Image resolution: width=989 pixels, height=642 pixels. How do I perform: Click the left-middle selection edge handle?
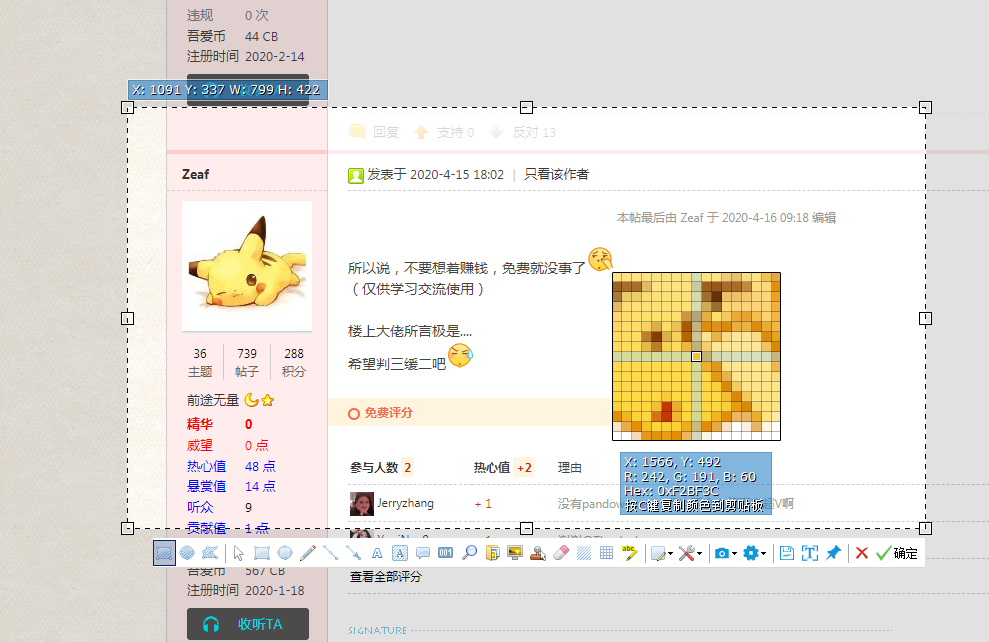(127, 318)
